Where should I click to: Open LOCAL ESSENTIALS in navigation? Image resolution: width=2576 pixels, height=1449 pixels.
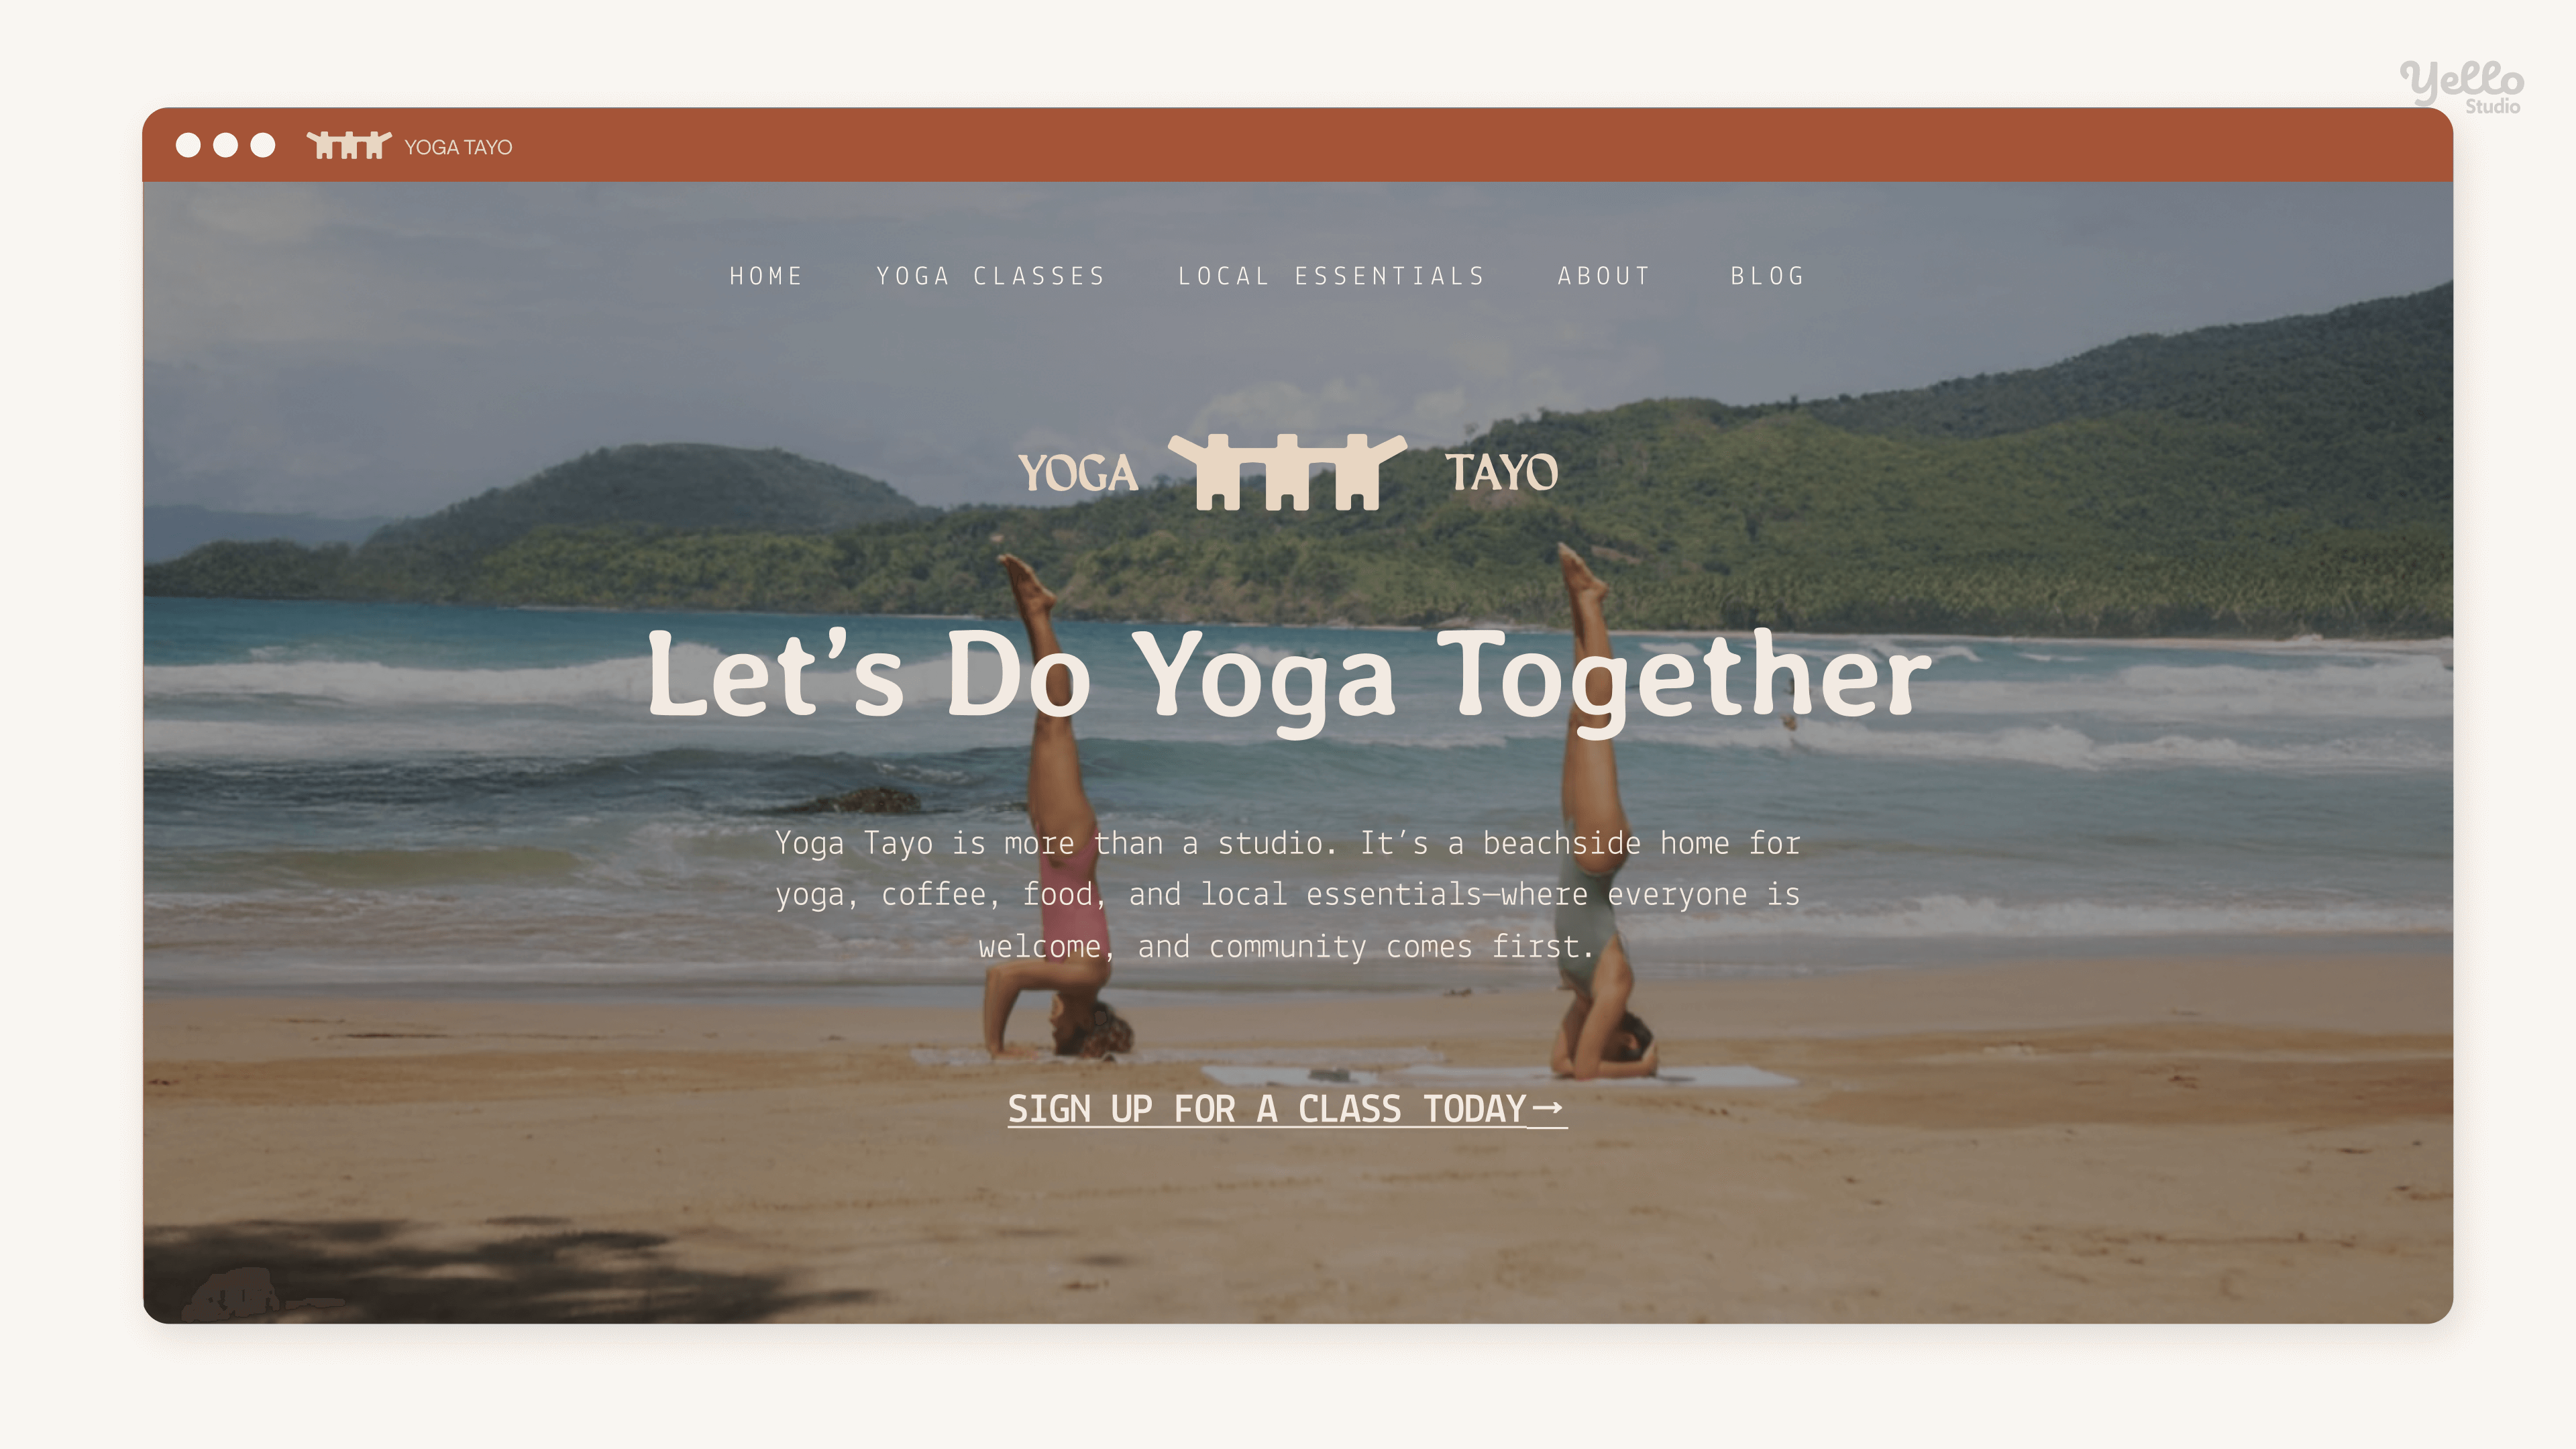pos(1331,276)
